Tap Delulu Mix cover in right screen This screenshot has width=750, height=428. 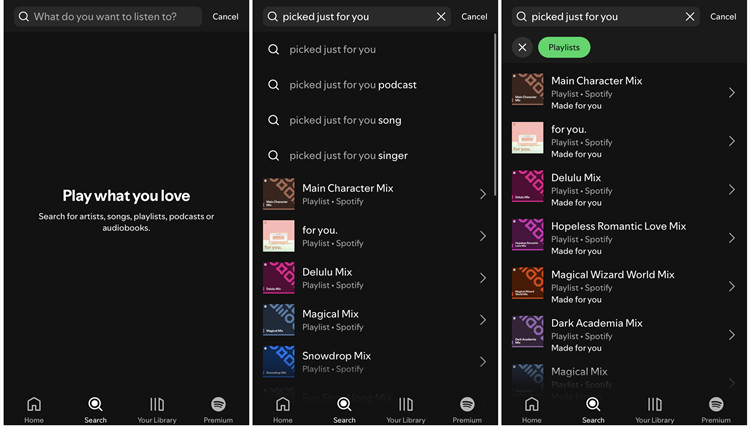click(528, 186)
